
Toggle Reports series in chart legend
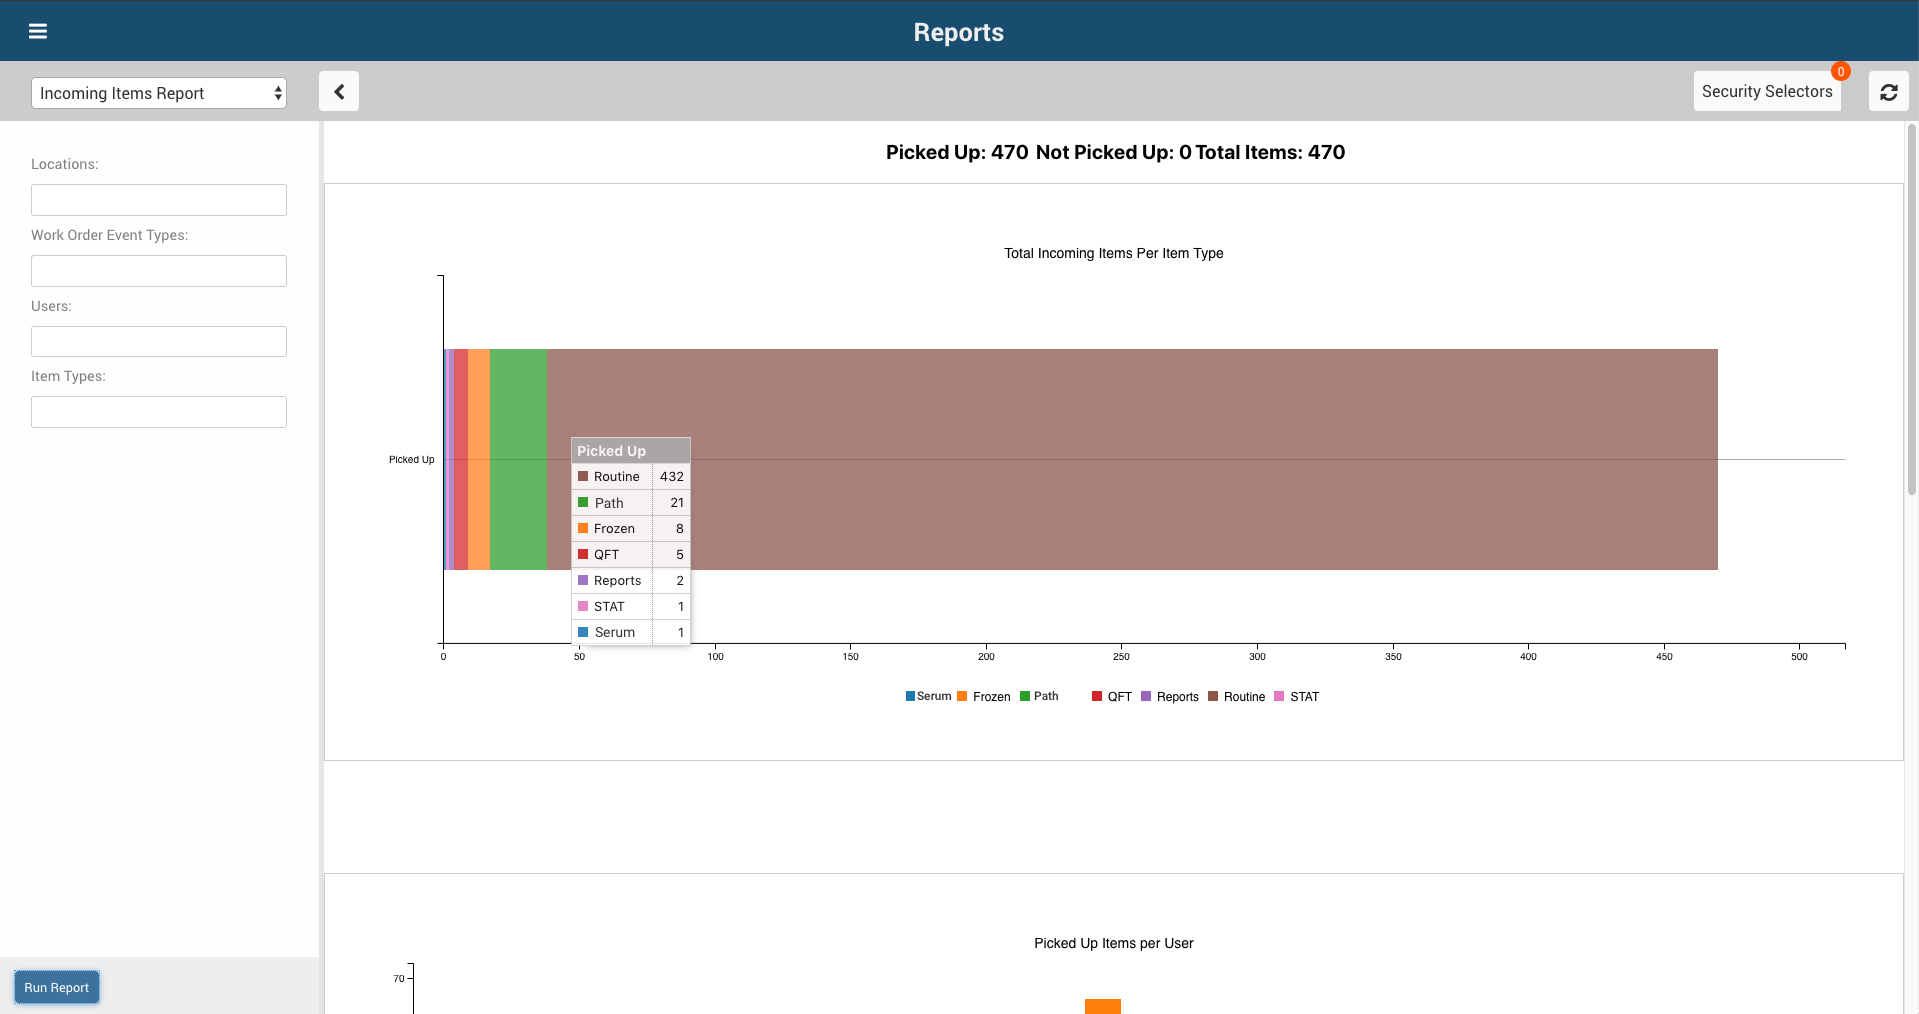(x=1170, y=696)
